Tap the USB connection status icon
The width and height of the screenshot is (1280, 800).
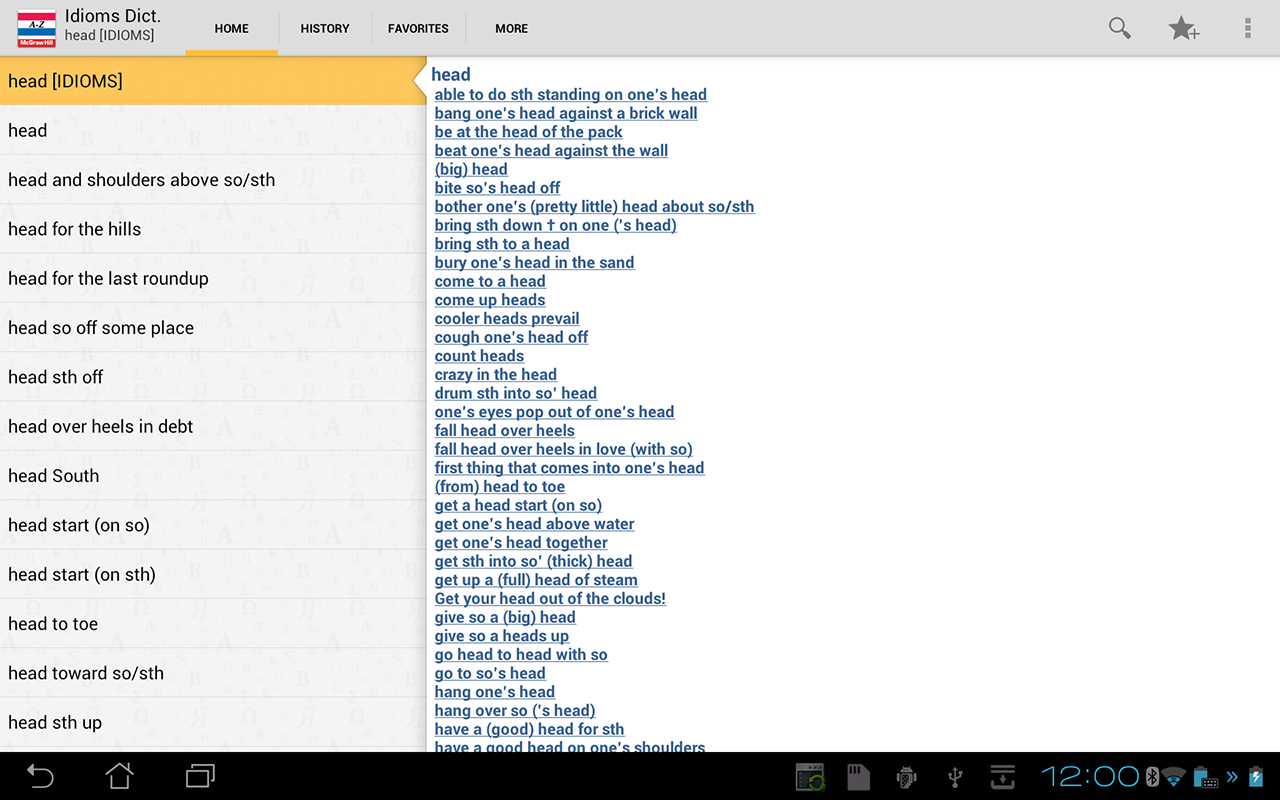(x=954, y=776)
